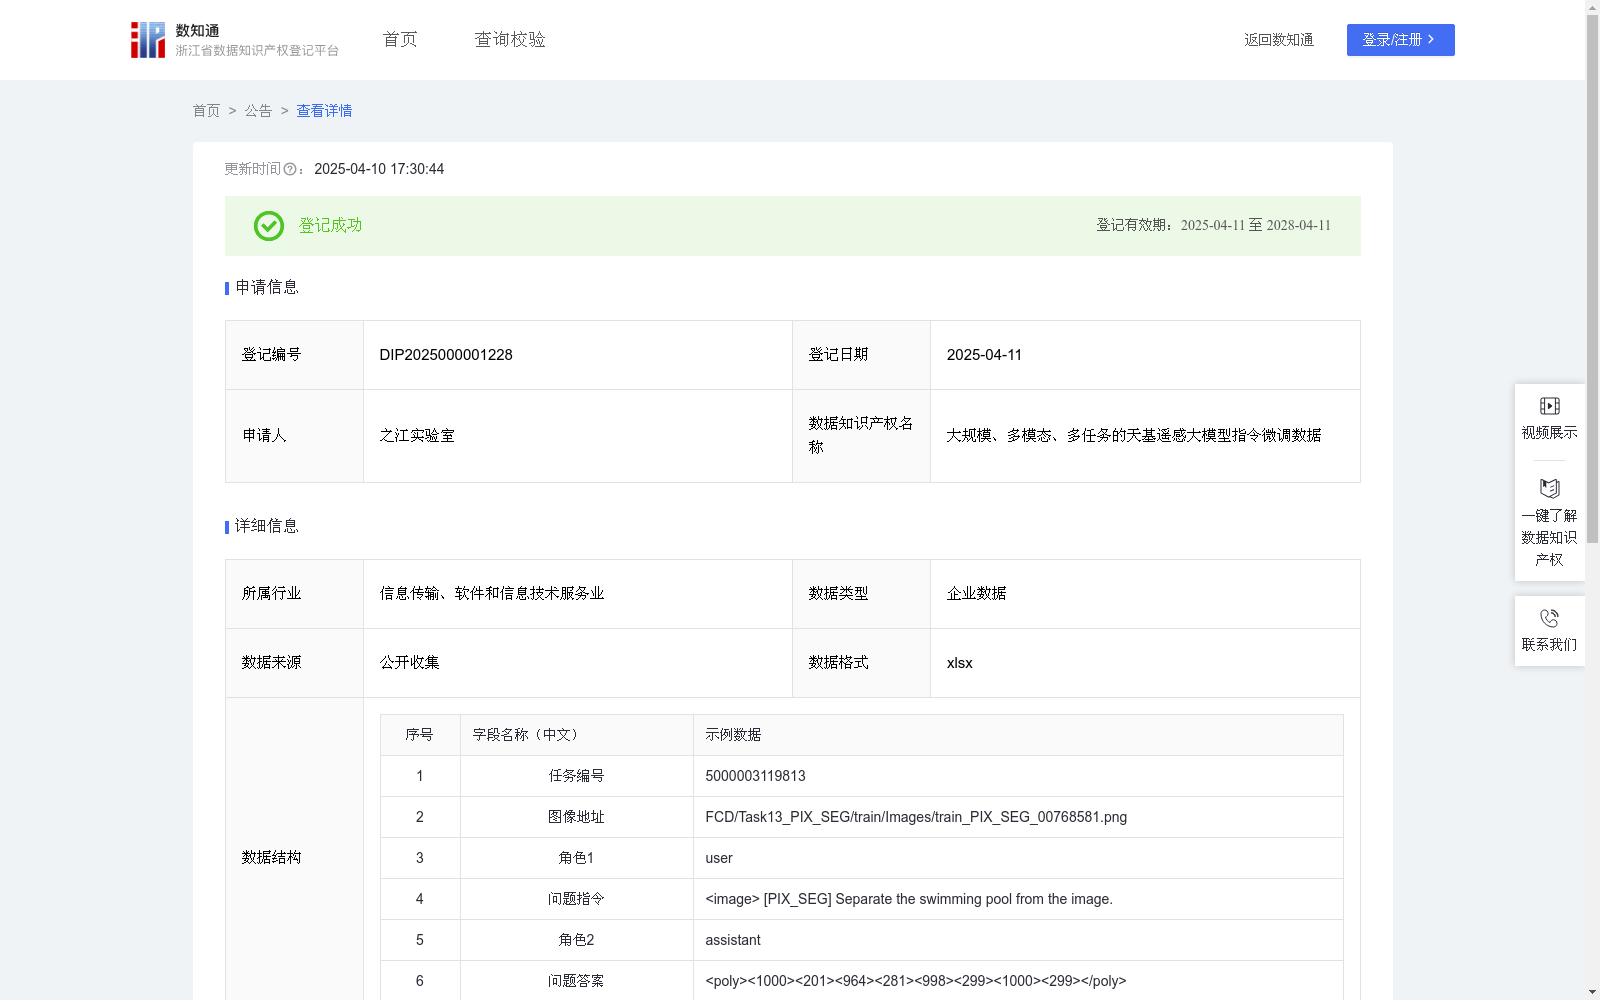Screen dimensions: 1600x1000
Task: Click 首页 in the breadcrumb
Action: 207,111
